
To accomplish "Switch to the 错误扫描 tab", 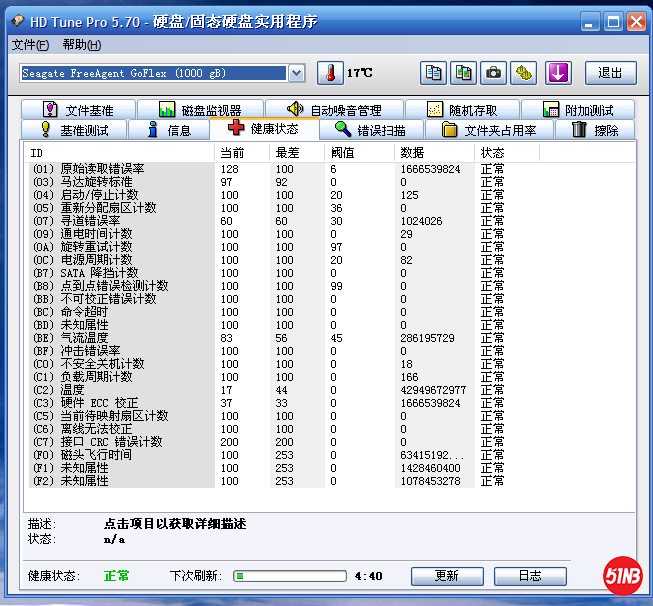I will [x=371, y=130].
